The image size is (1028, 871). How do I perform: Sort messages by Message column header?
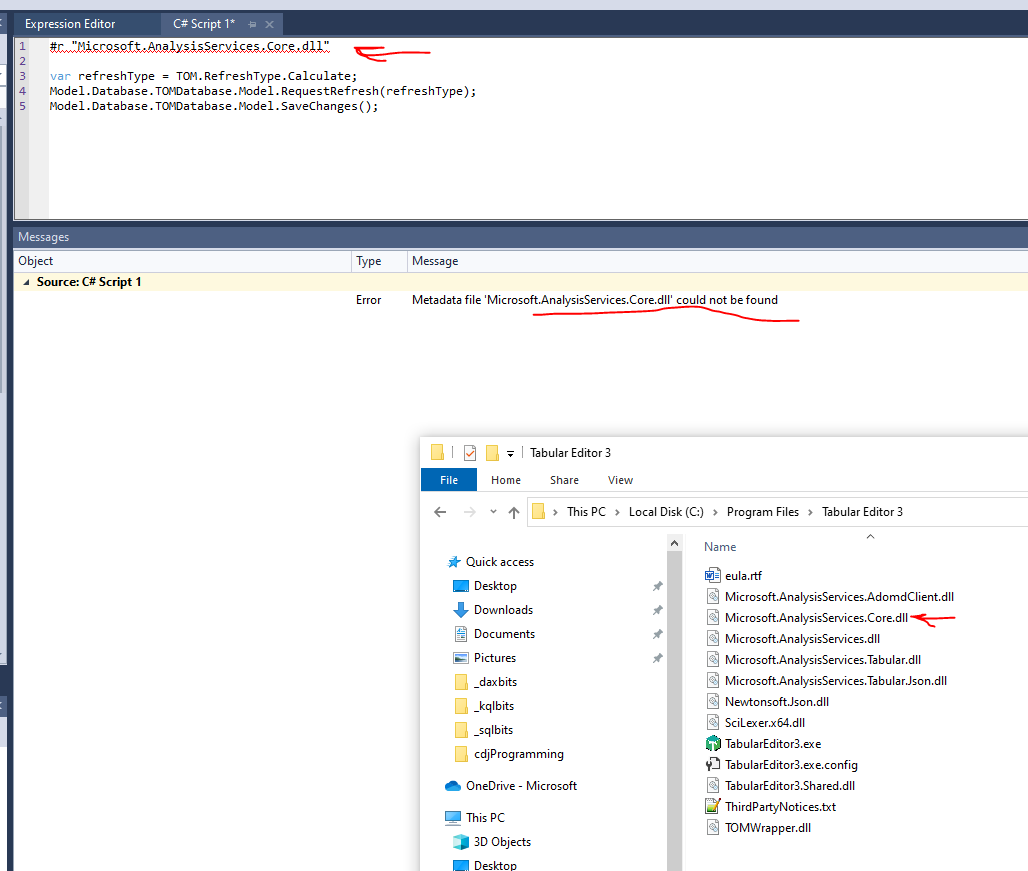tap(717, 261)
